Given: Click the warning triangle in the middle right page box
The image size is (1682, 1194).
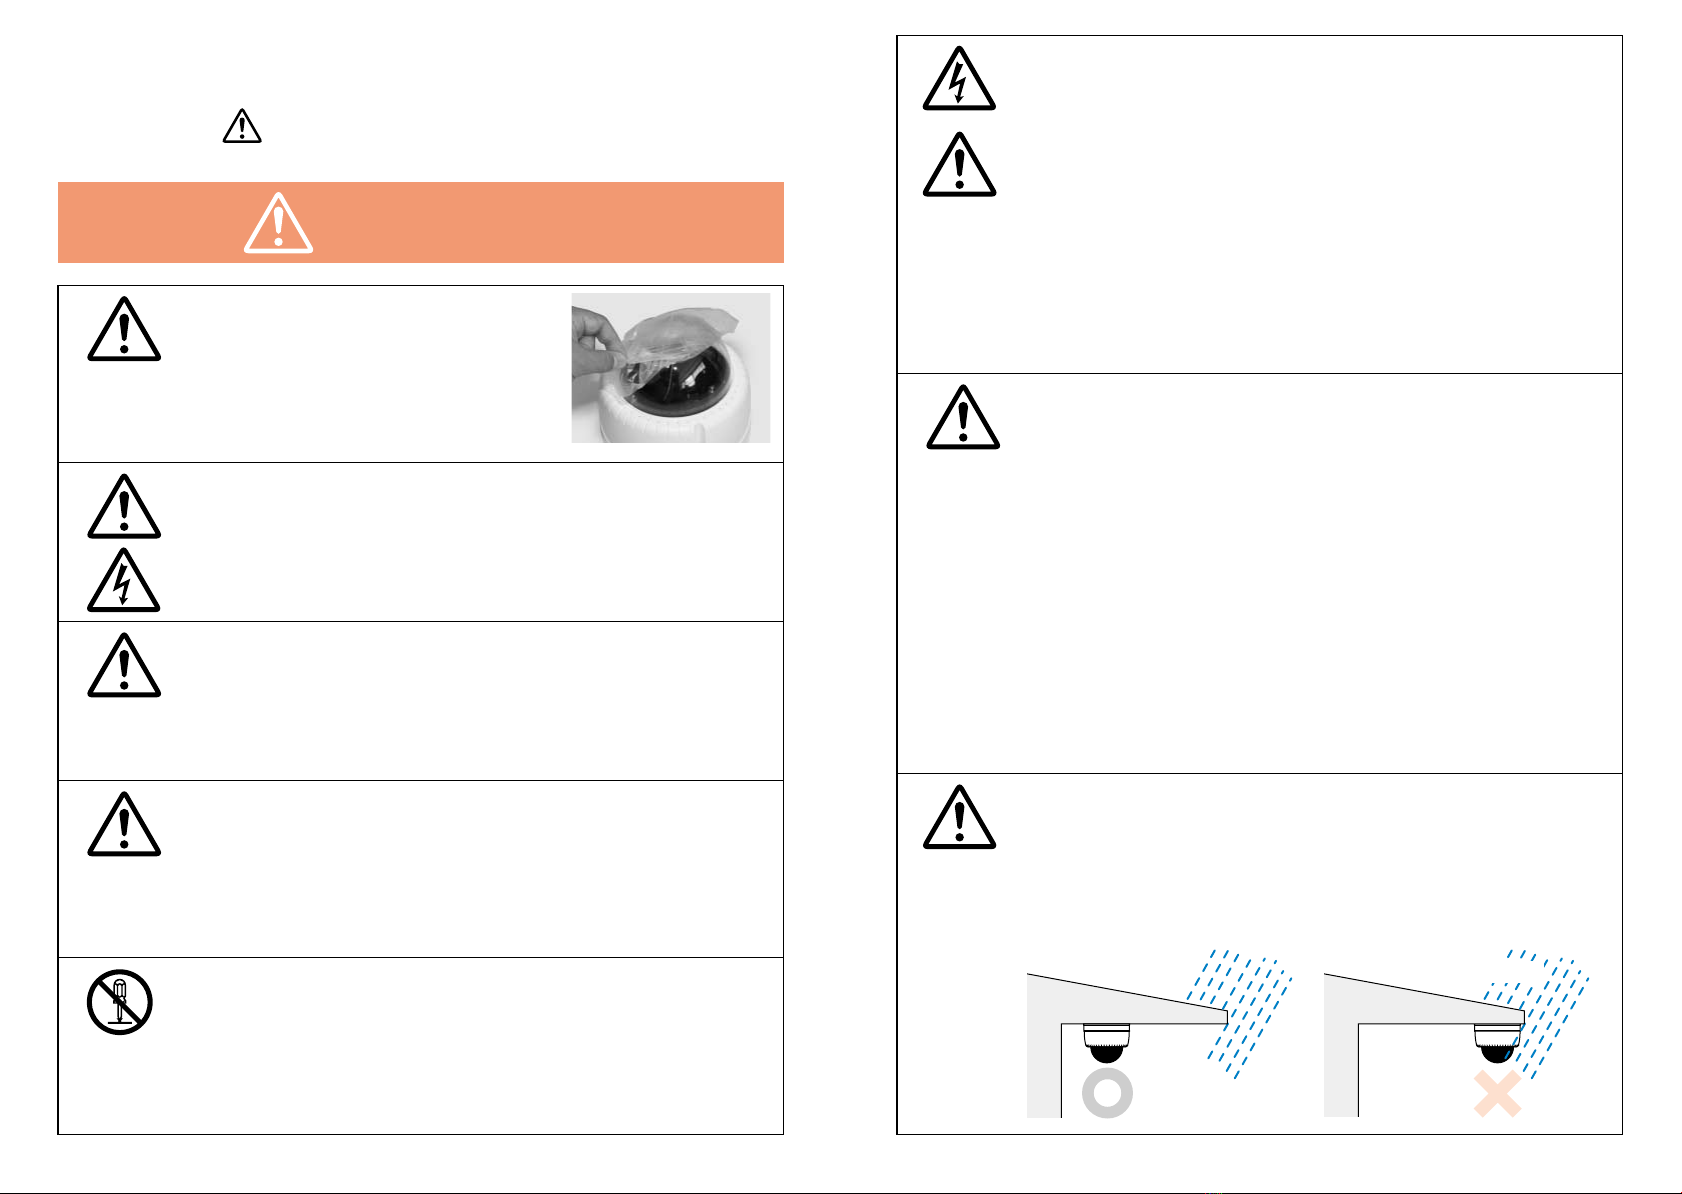Looking at the screenshot, I should point(963,417).
